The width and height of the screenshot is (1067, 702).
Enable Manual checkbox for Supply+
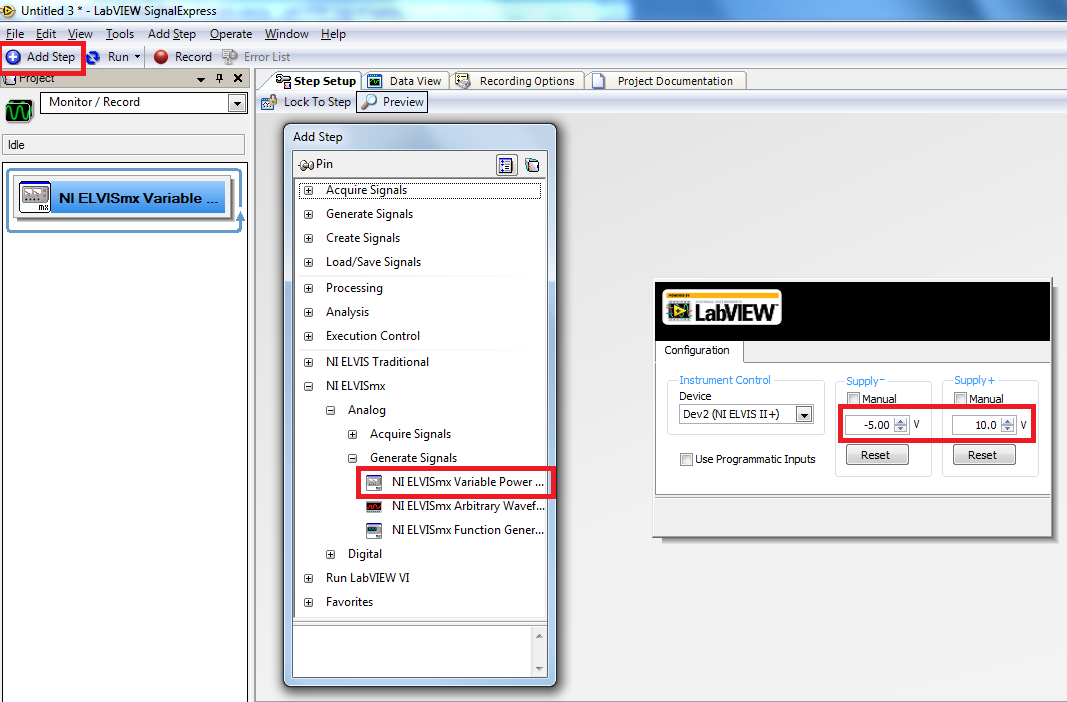tap(960, 399)
